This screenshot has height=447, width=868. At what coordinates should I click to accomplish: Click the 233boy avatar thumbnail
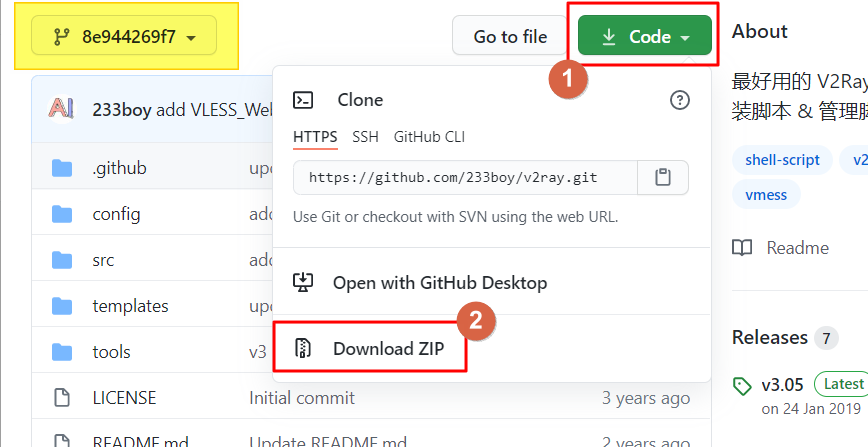(x=62, y=109)
